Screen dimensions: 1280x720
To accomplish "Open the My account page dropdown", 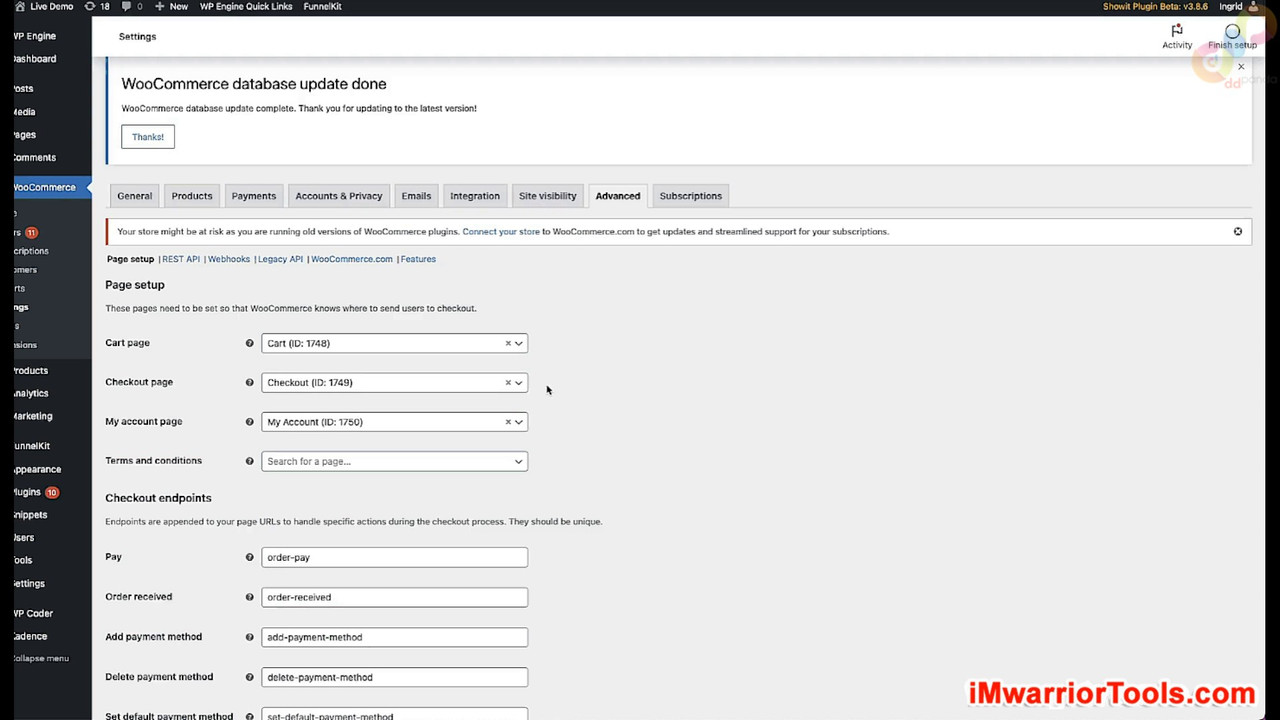I will point(394,422).
